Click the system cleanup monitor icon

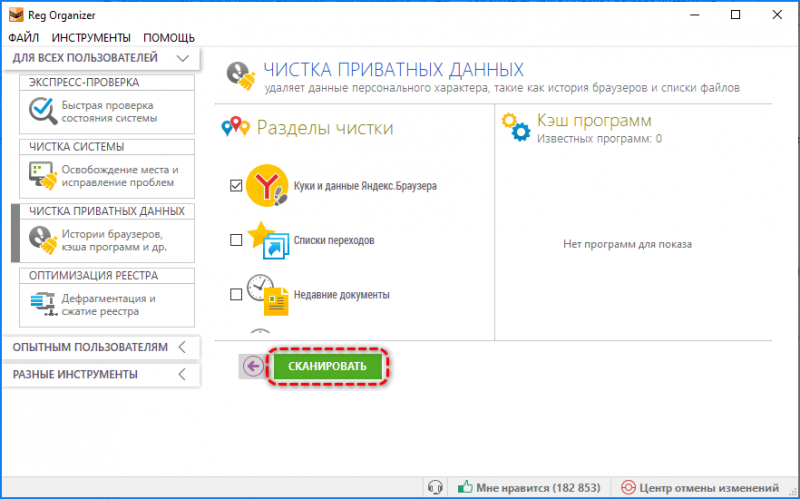43,176
